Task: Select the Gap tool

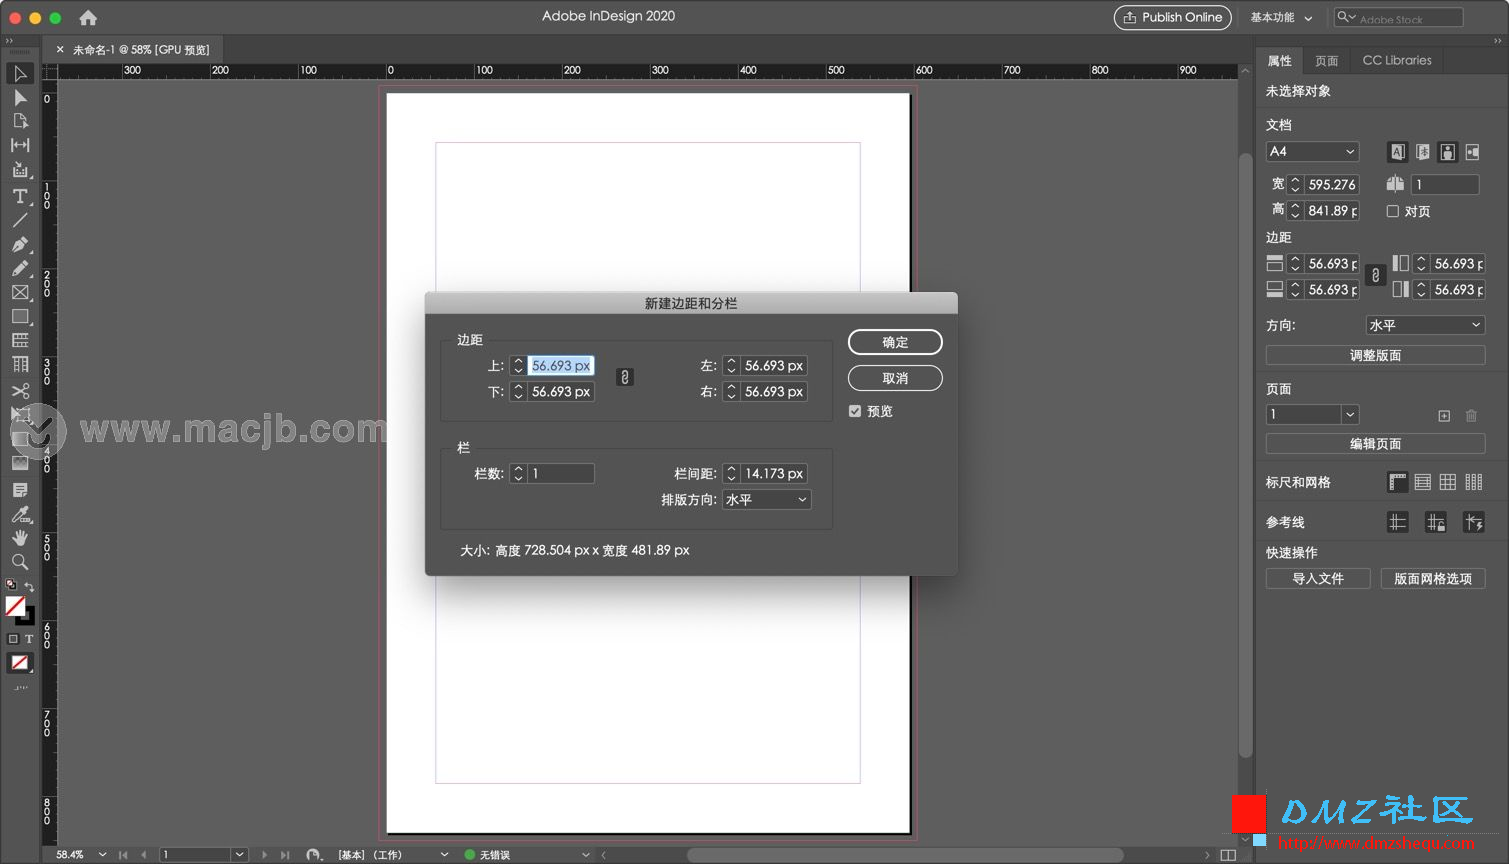Action: [20, 146]
